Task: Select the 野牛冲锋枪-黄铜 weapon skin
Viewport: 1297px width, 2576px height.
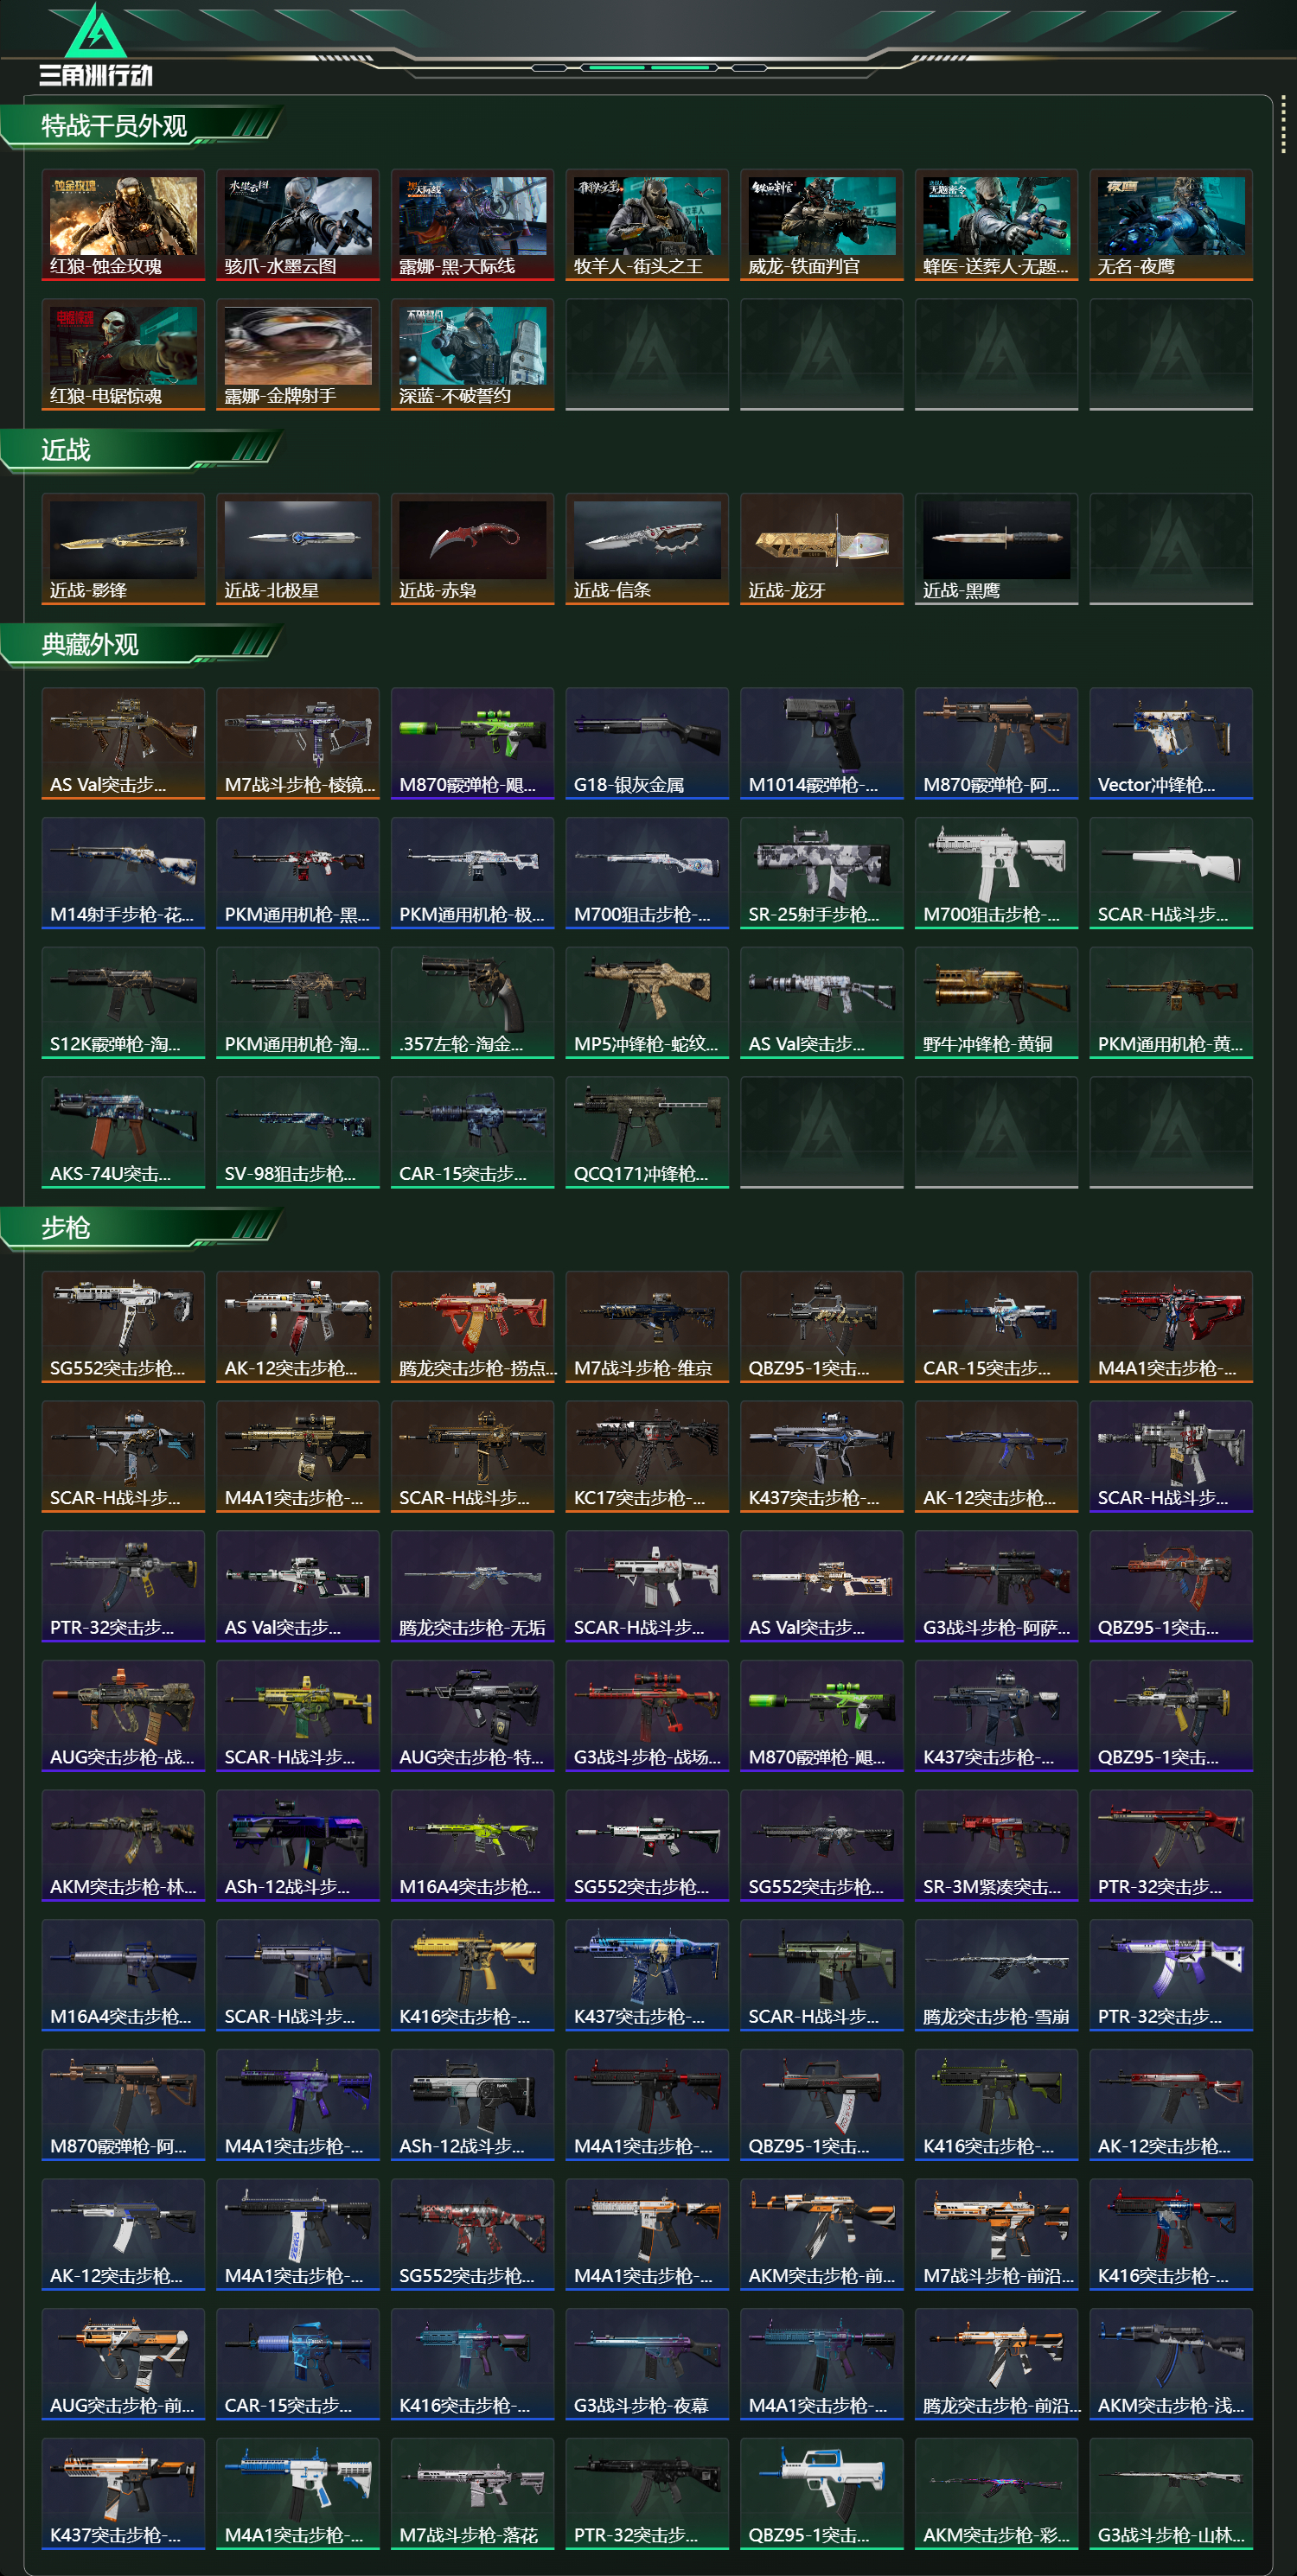Action: [996, 1002]
